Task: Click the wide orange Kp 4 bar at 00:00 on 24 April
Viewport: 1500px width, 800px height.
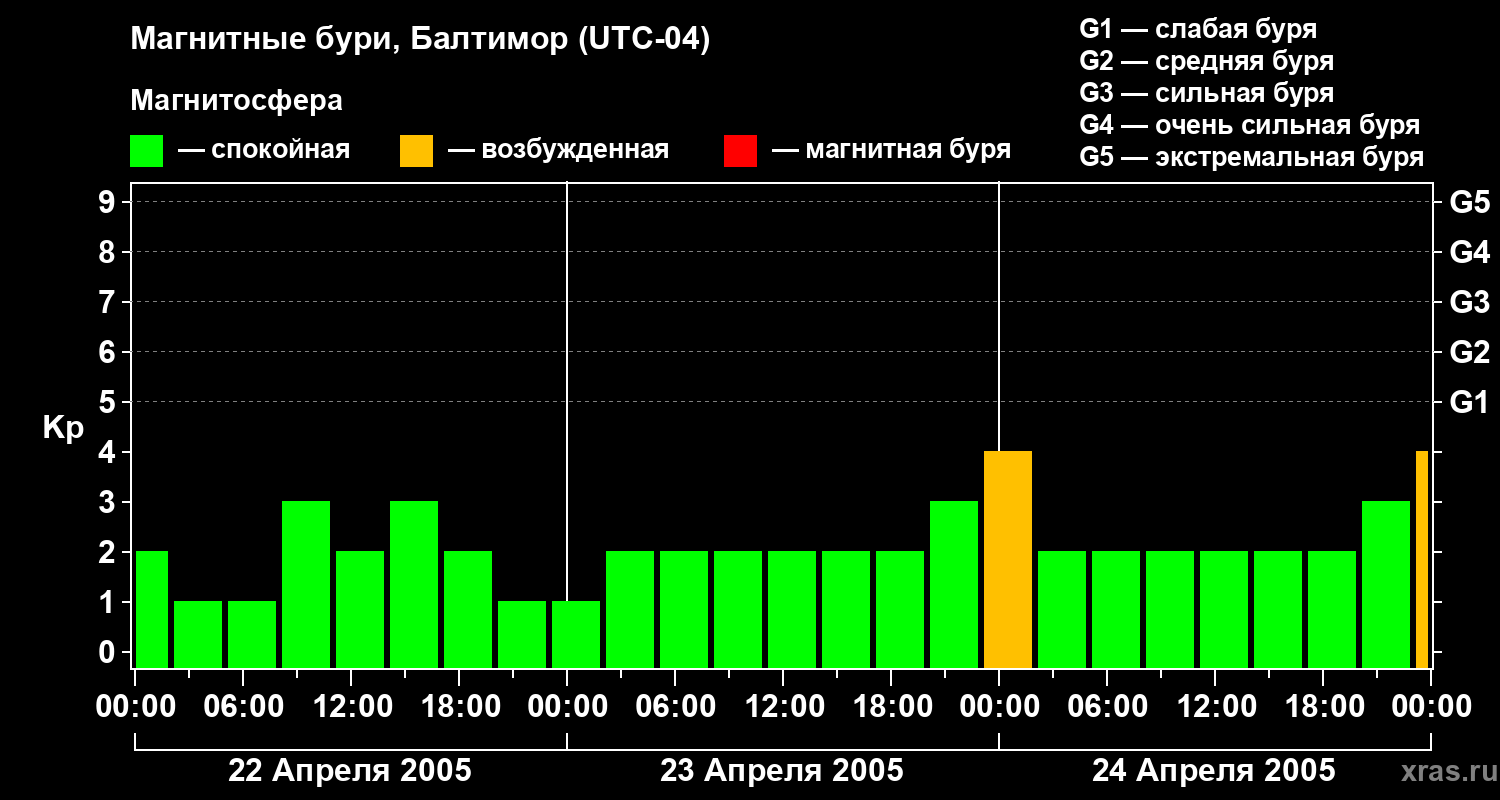Action: click(x=1008, y=560)
